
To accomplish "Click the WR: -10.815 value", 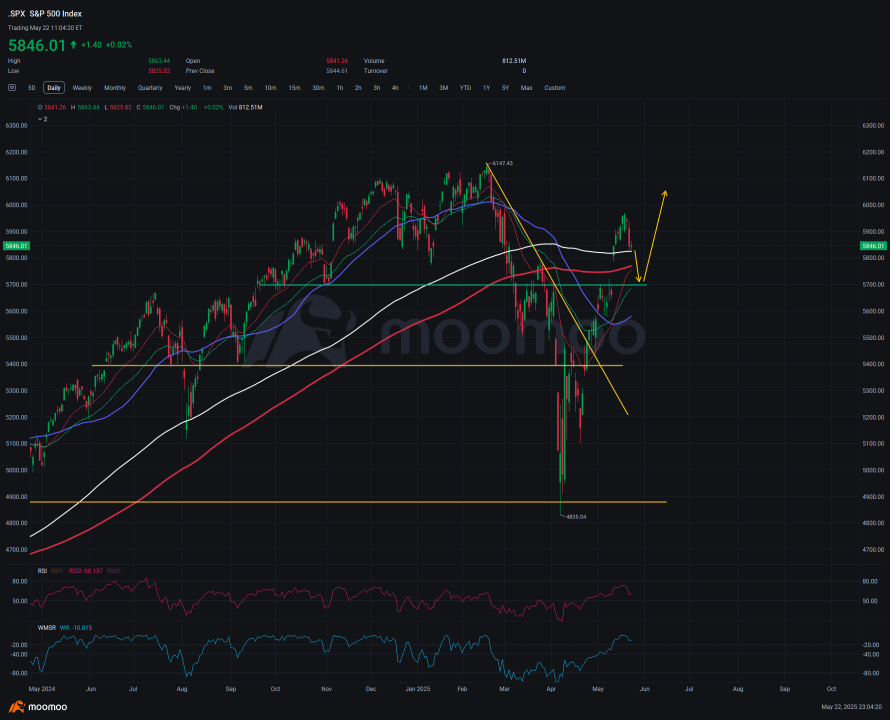I will (76, 627).
